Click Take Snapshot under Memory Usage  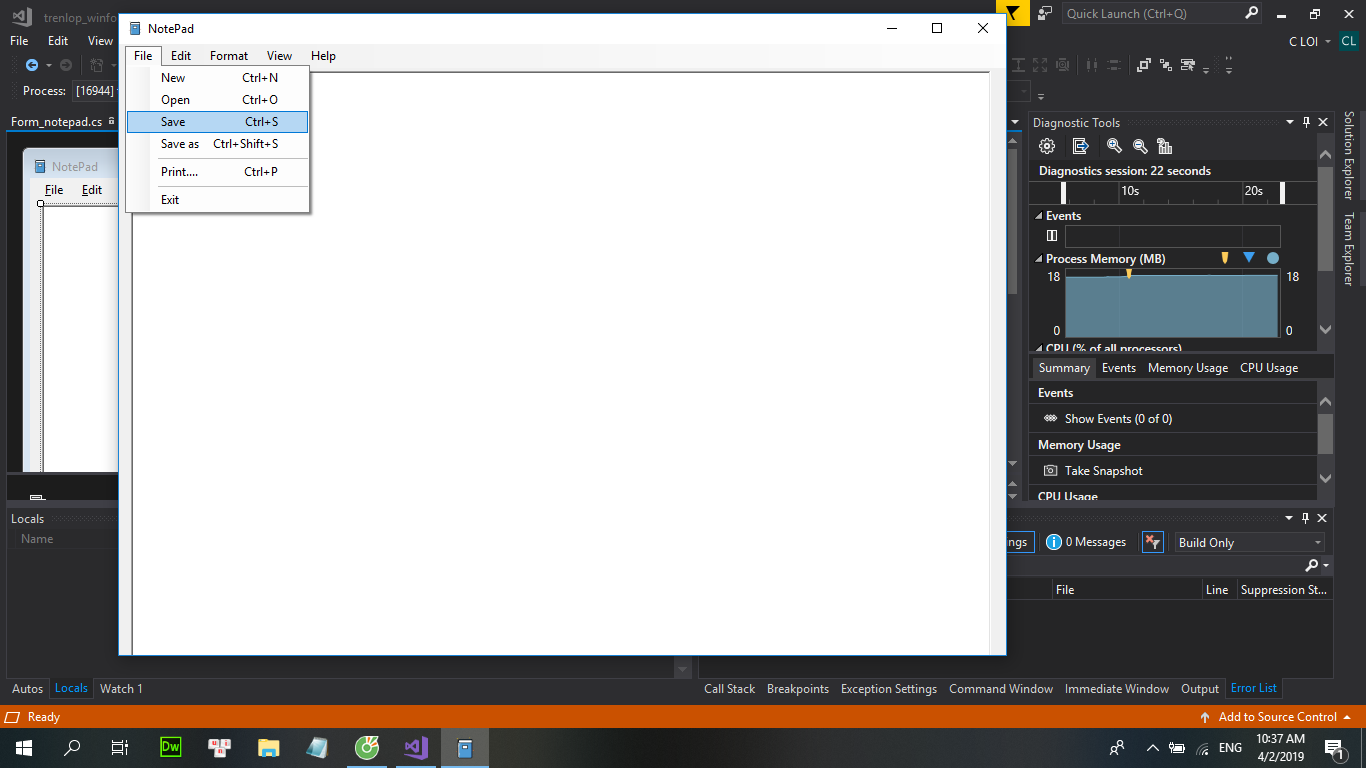(1103, 471)
